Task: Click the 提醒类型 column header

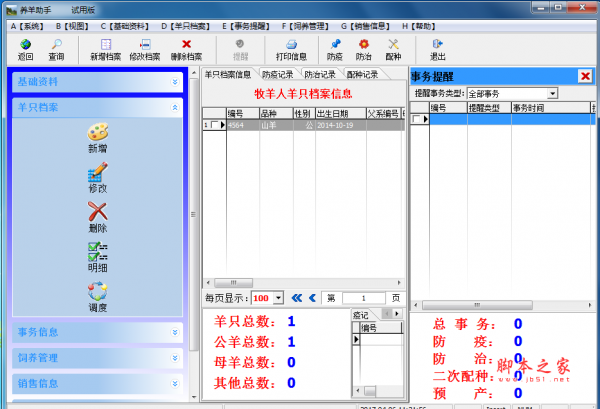Action: pyautogui.click(x=489, y=108)
